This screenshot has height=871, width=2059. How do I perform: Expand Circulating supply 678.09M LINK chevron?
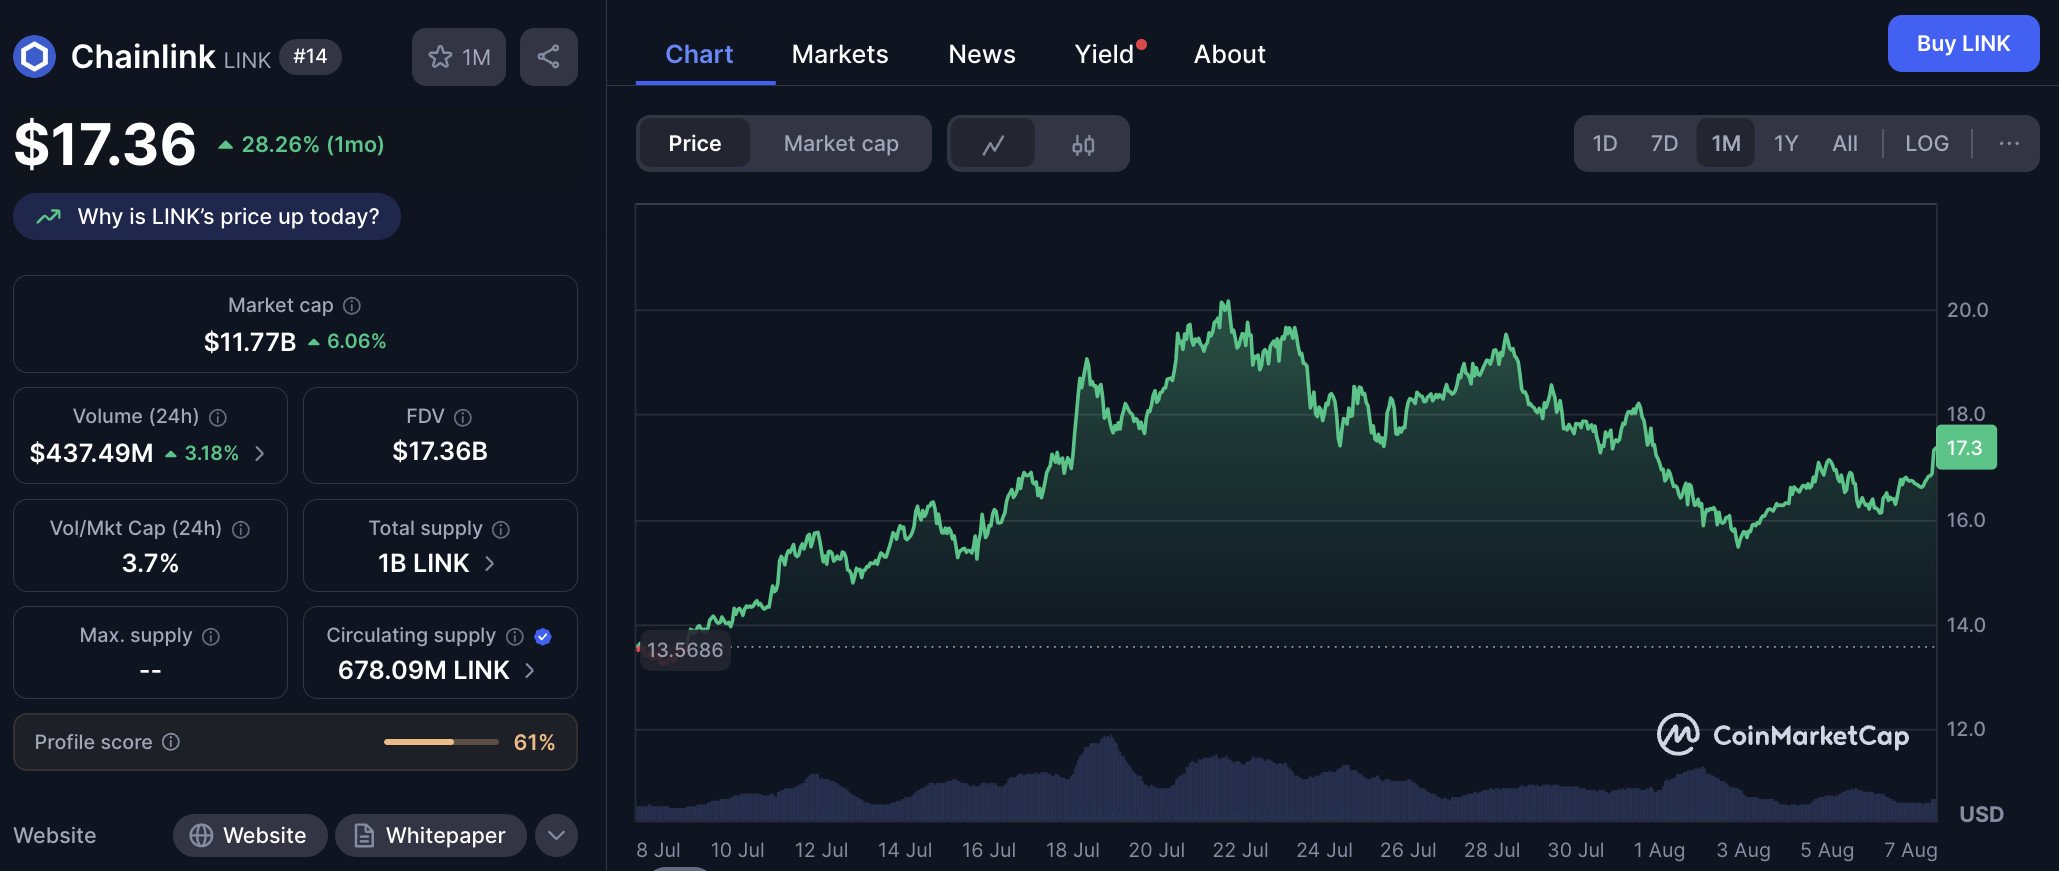coord(530,671)
